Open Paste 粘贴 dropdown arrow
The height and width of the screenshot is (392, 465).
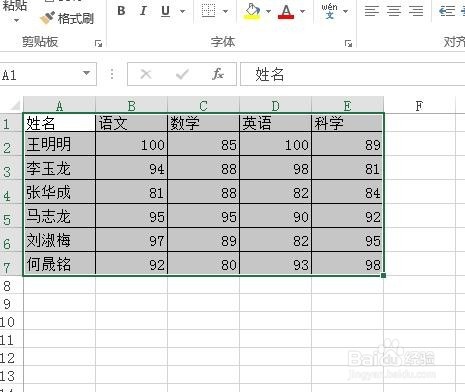pos(16,20)
